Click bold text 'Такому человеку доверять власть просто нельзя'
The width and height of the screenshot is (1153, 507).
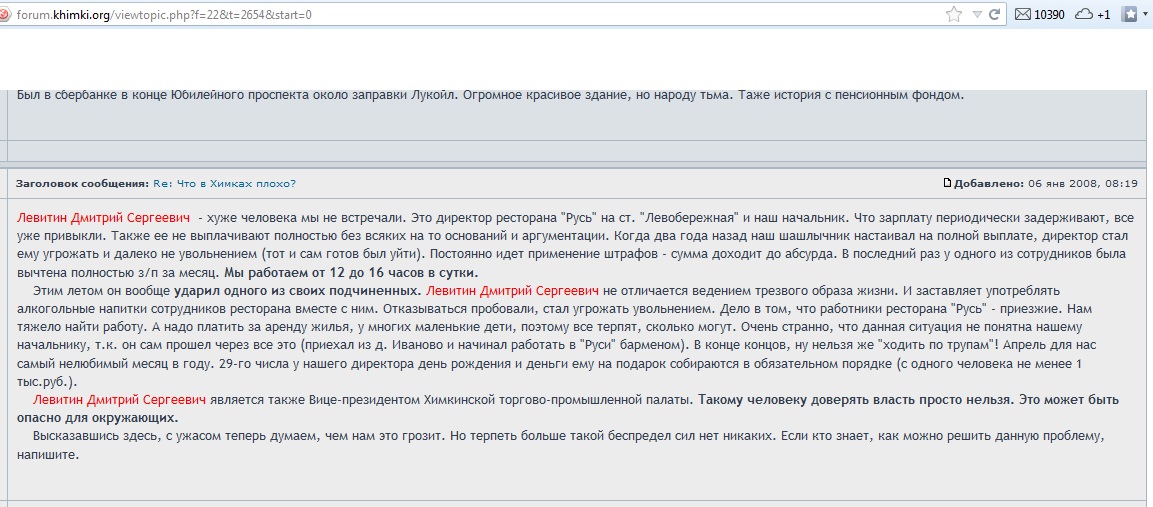pos(870,400)
